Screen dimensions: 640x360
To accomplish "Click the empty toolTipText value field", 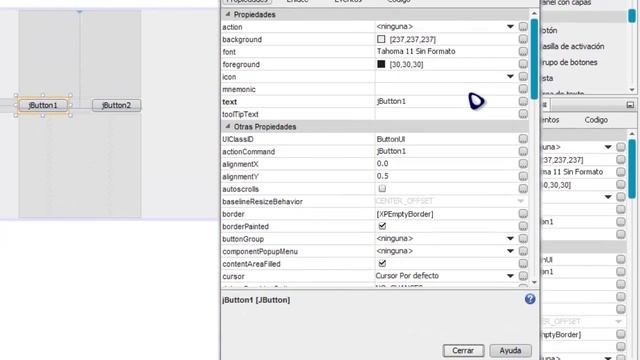I will coord(446,114).
